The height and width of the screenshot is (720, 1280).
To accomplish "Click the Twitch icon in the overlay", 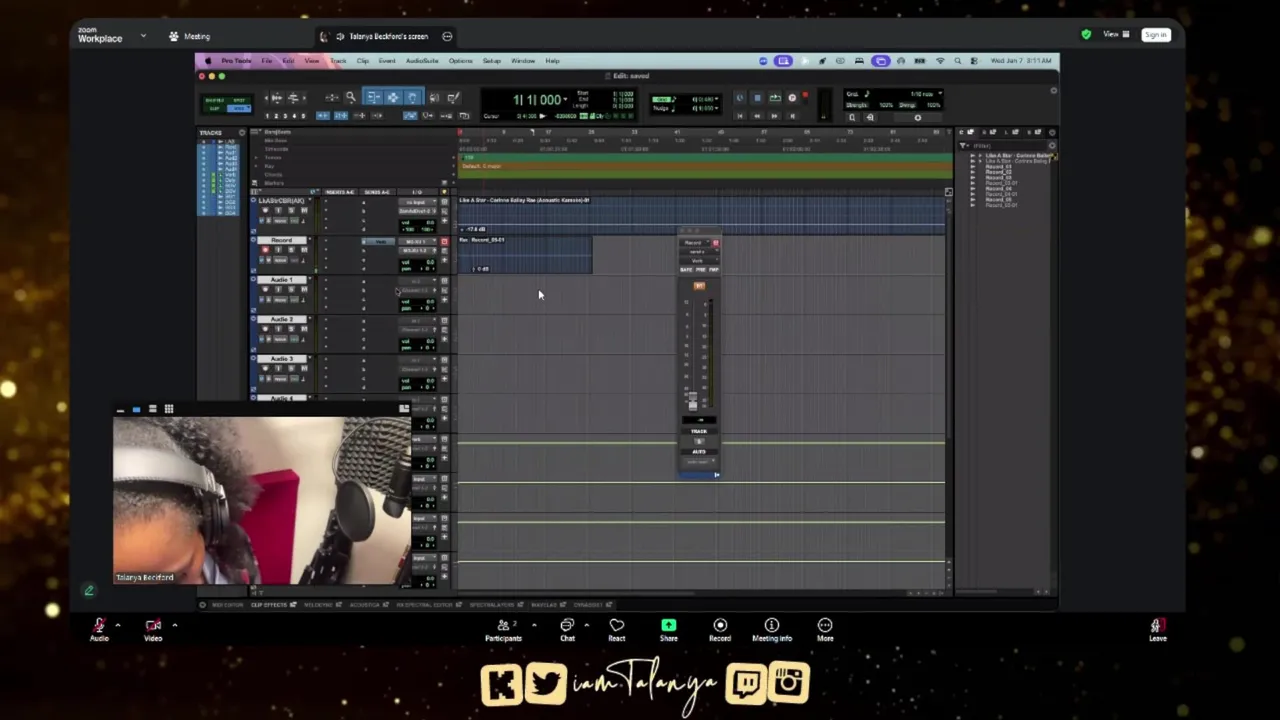I will tap(745, 684).
